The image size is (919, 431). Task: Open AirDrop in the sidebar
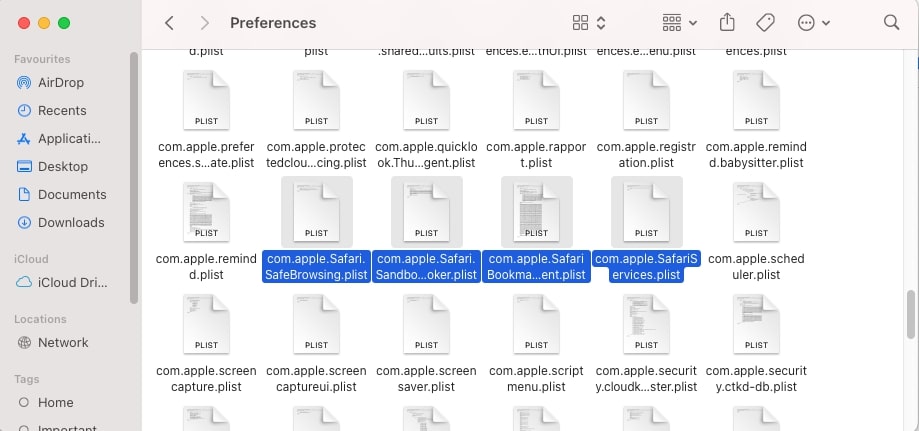click(61, 82)
